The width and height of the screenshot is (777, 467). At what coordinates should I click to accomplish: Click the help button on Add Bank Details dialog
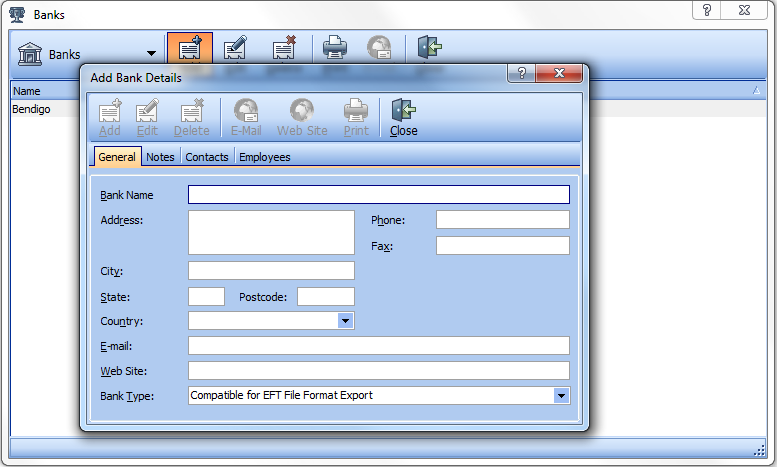[521, 73]
